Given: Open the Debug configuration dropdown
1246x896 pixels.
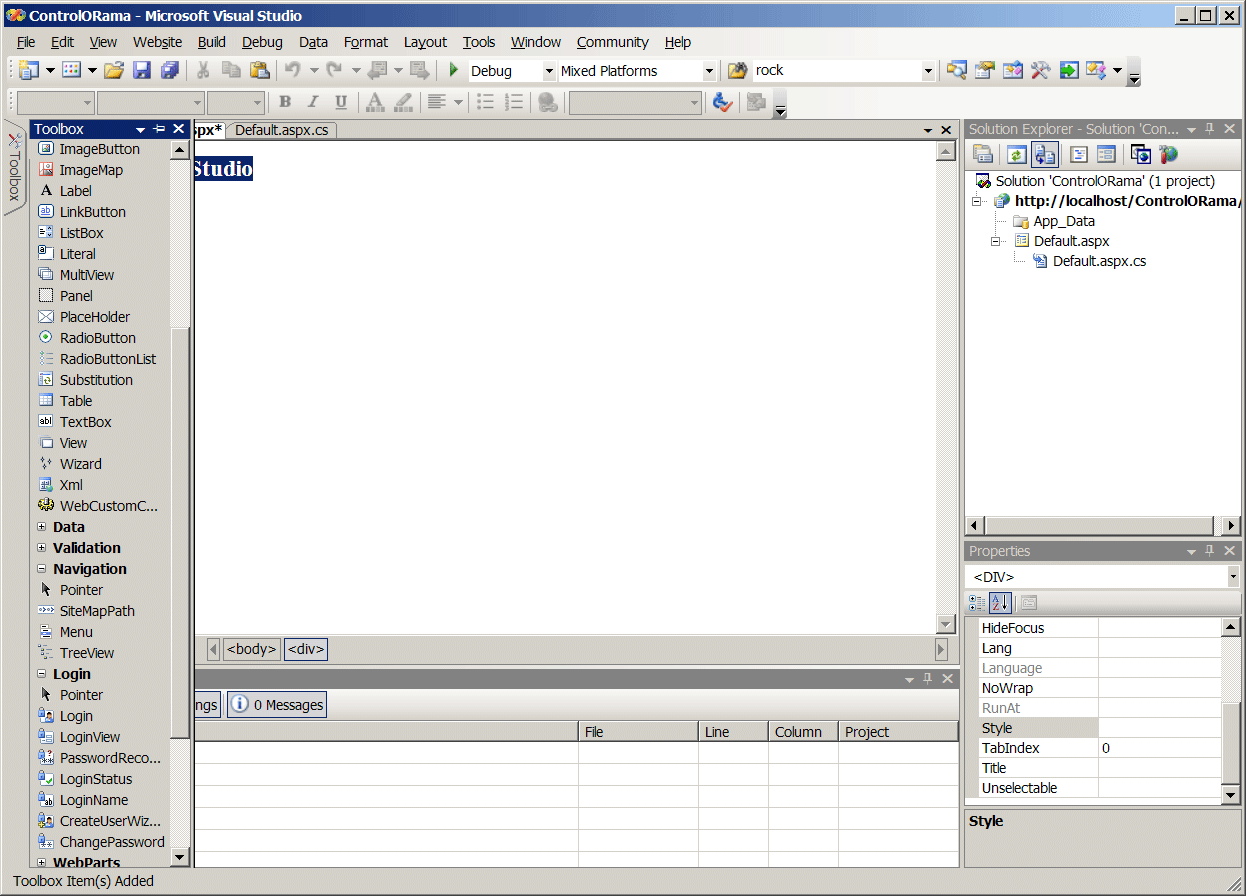Looking at the screenshot, I should click(x=548, y=71).
